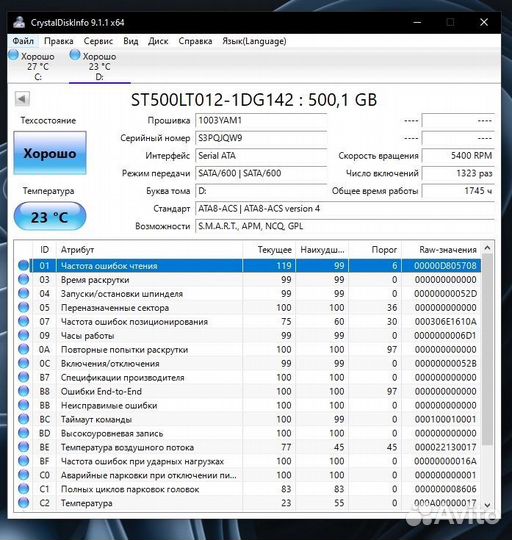
Task: Click status orb of Время раскрутки row
Action: pyautogui.click(x=23, y=280)
